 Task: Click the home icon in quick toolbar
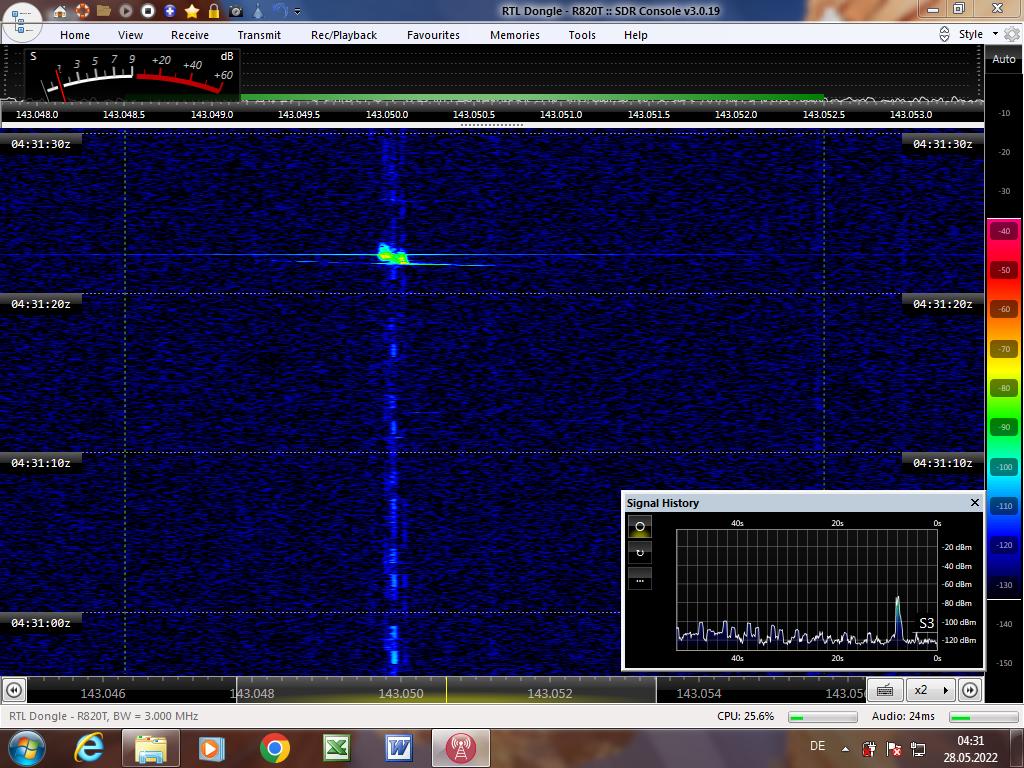(x=60, y=10)
